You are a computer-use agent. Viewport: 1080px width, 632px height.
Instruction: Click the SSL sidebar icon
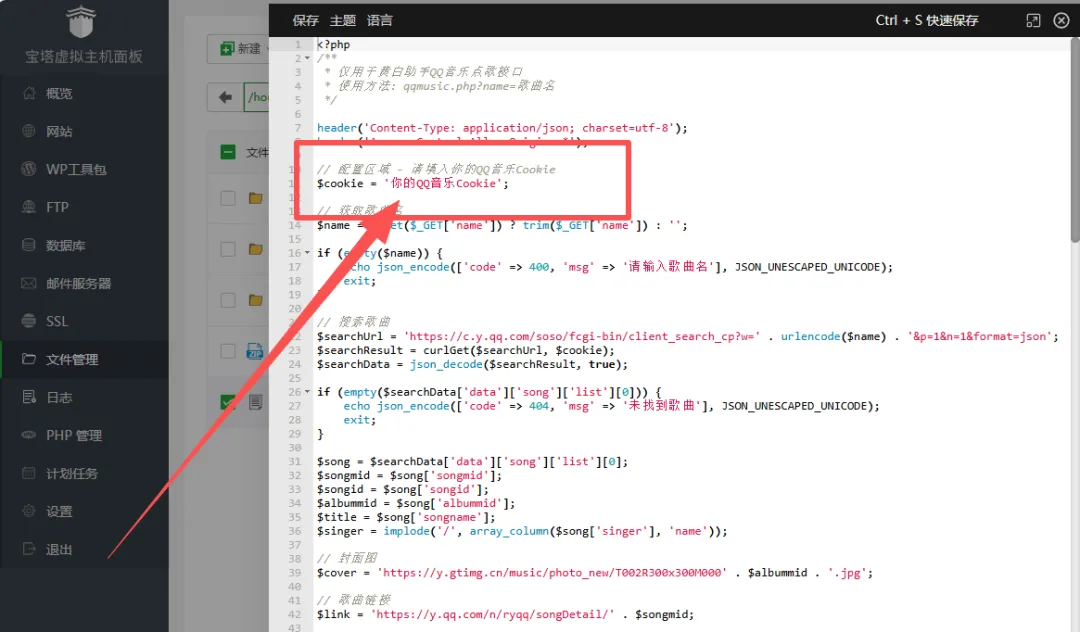(29, 321)
